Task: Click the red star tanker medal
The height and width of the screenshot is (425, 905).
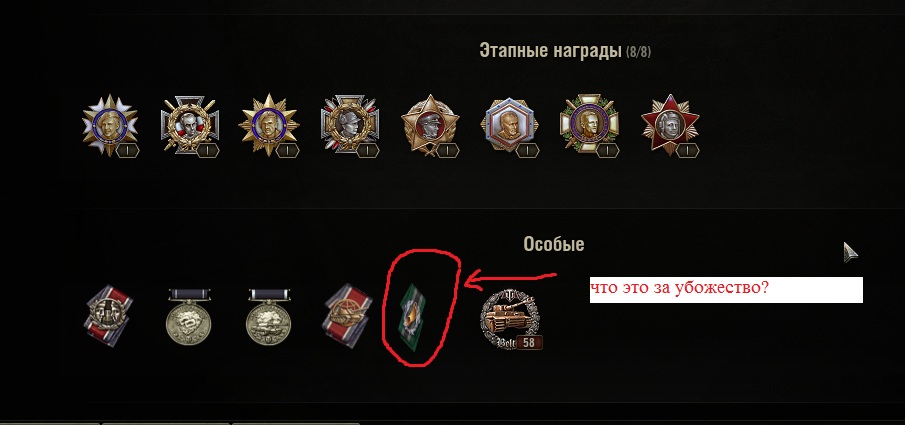Action: point(670,125)
